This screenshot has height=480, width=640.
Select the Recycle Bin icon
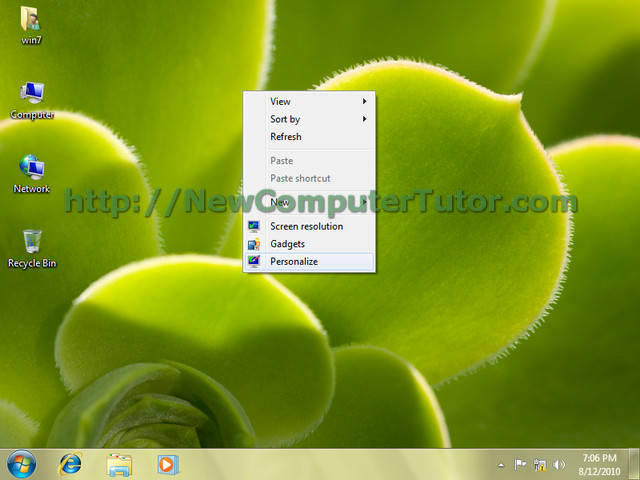[32, 249]
